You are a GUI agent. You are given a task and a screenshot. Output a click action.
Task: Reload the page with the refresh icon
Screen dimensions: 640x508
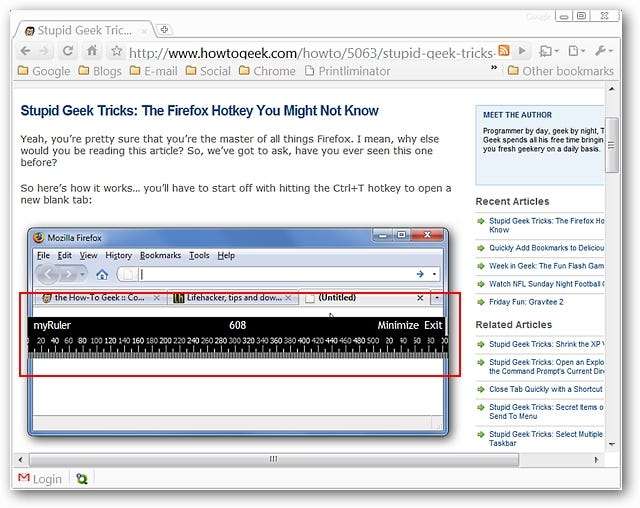[68, 51]
